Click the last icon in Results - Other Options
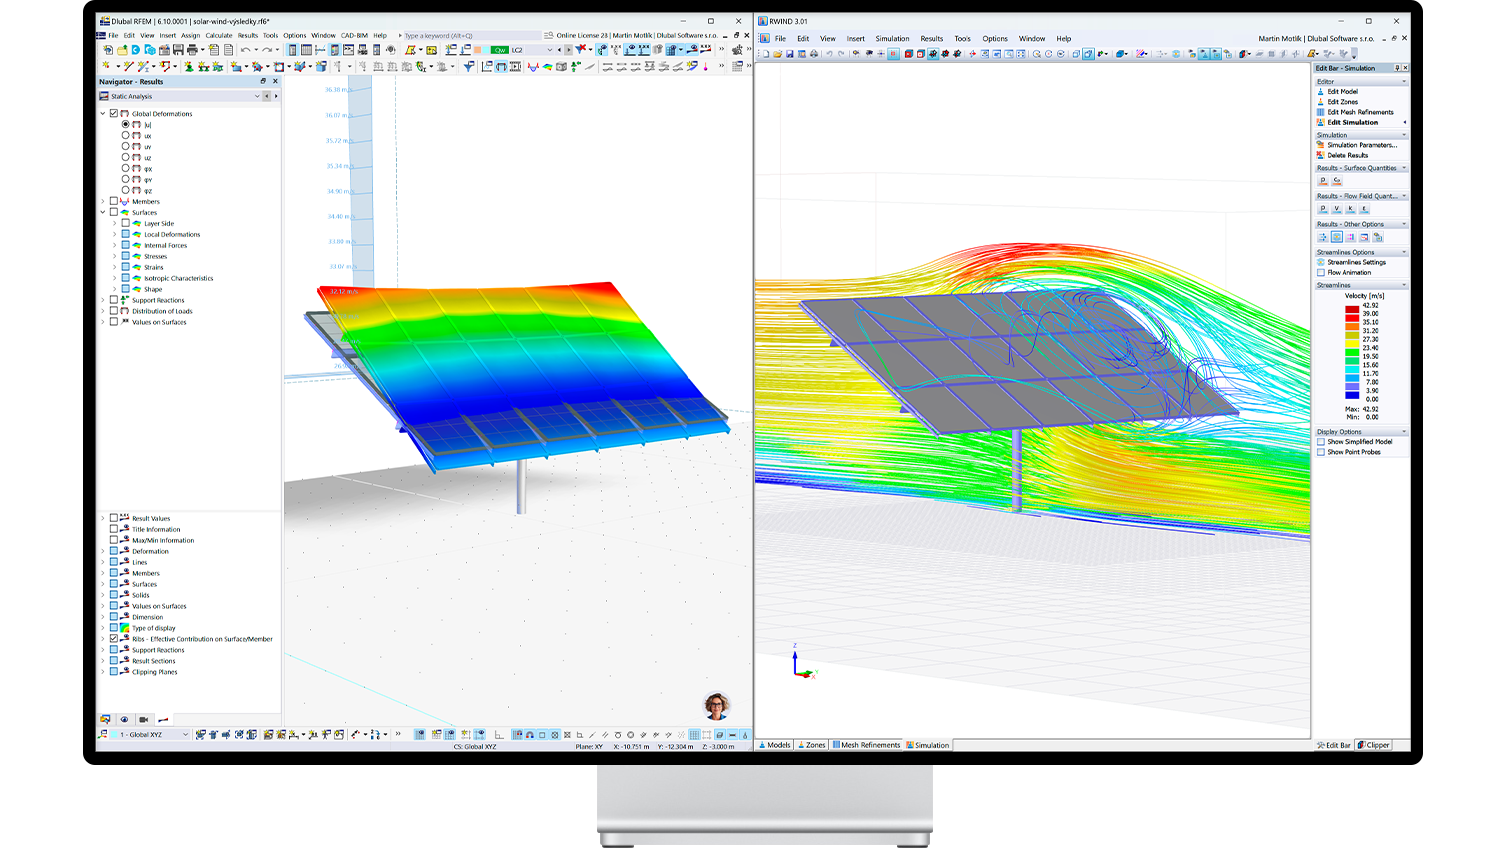This screenshot has width=1504, height=848. [1379, 238]
